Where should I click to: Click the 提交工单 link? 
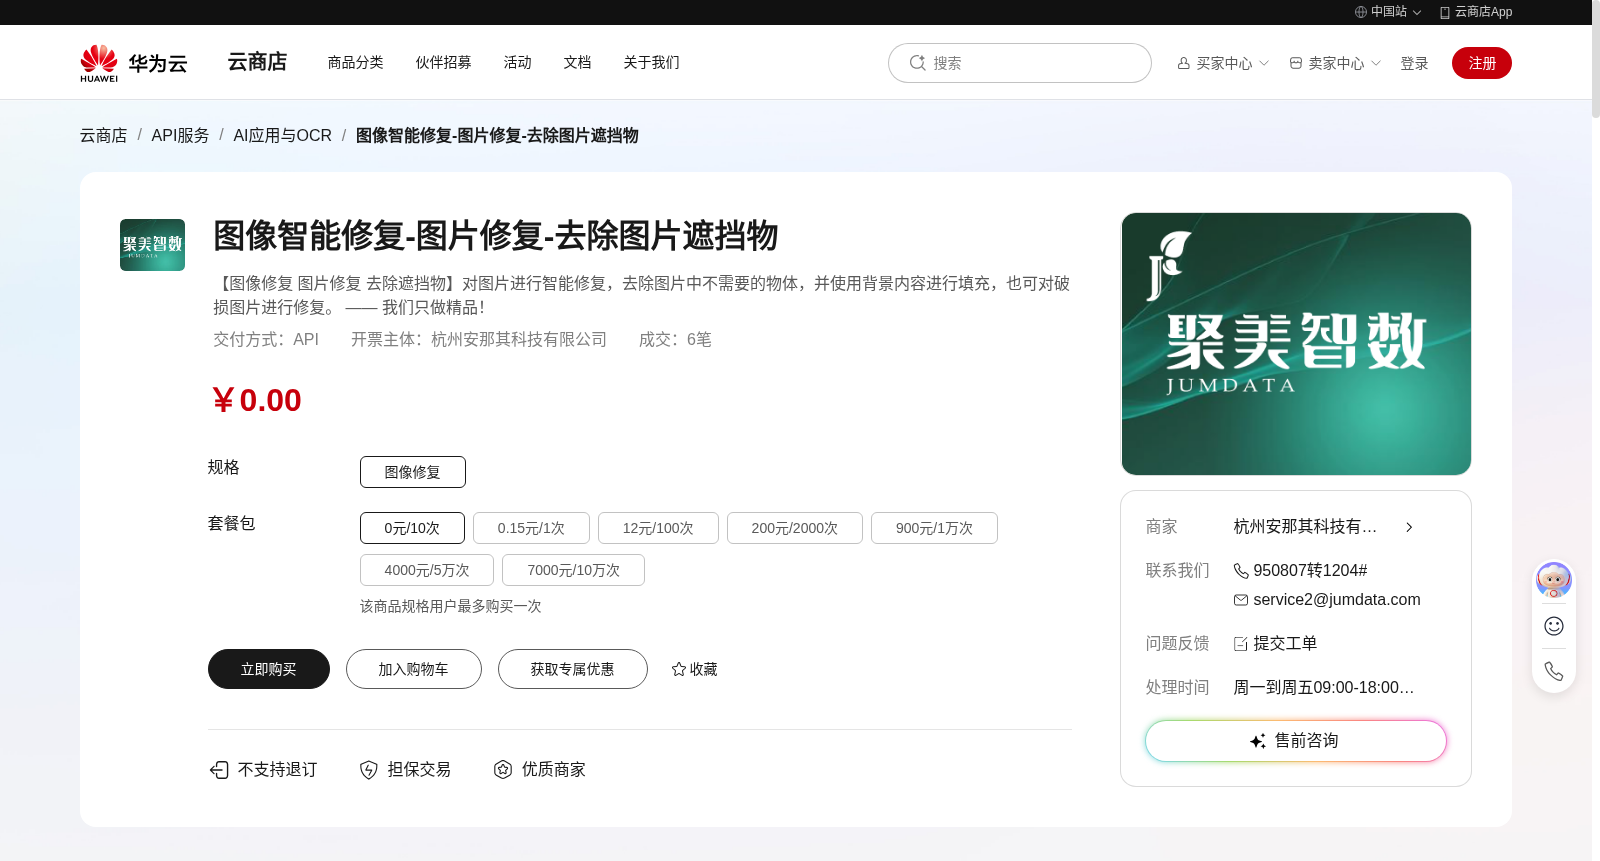coord(1286,644)
